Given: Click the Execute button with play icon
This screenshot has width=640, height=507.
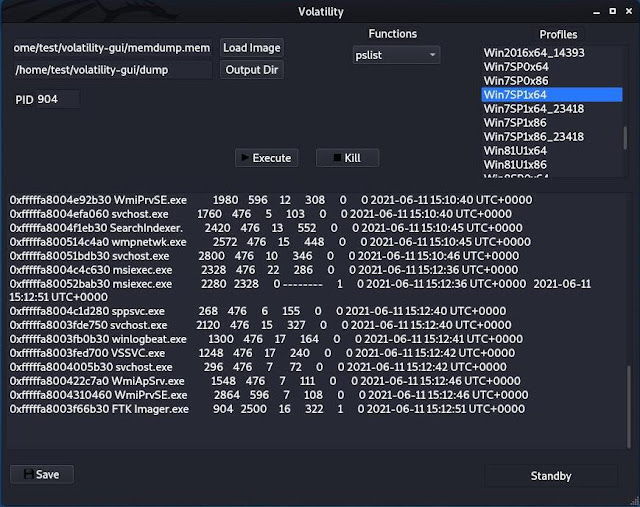Looking at the screenshot, I should (x=266, y=158).
